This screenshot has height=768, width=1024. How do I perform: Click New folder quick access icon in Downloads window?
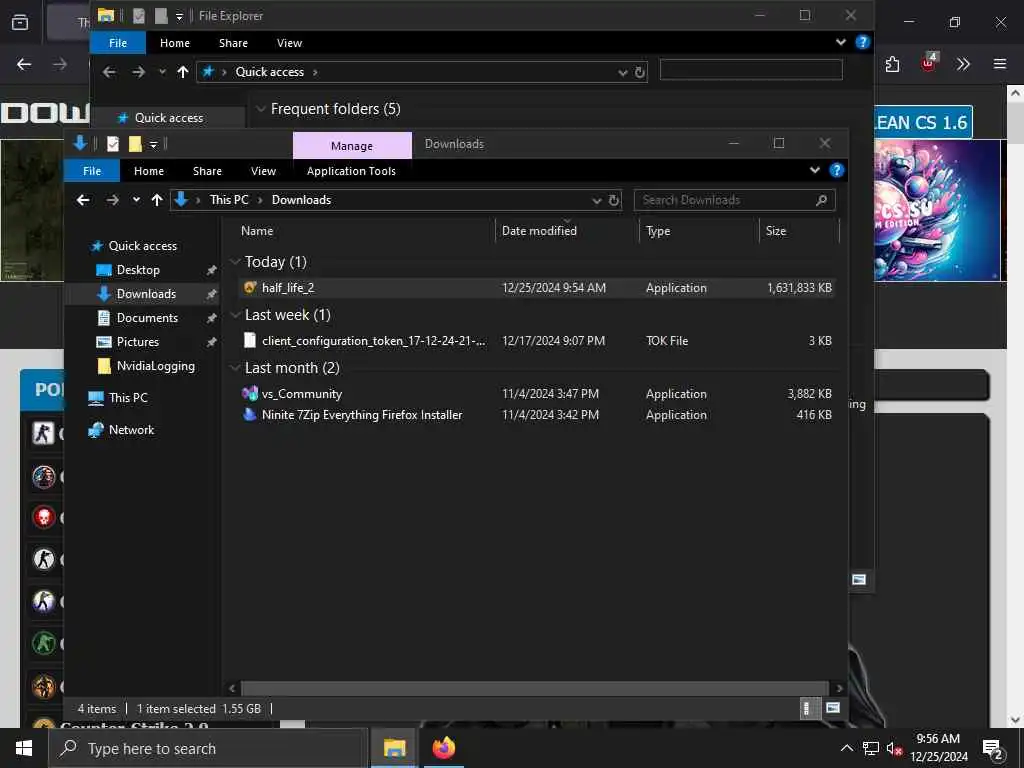coord(135,144)
